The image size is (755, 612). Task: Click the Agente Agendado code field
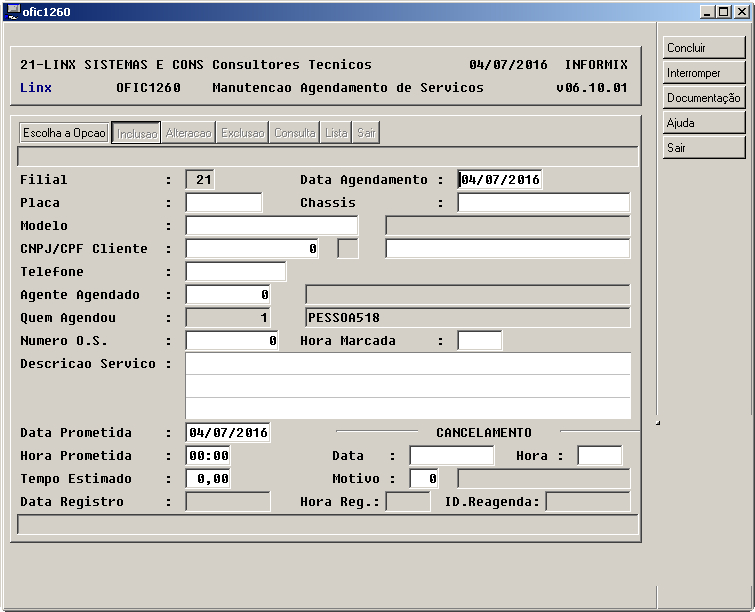click(x=228, y=295)
